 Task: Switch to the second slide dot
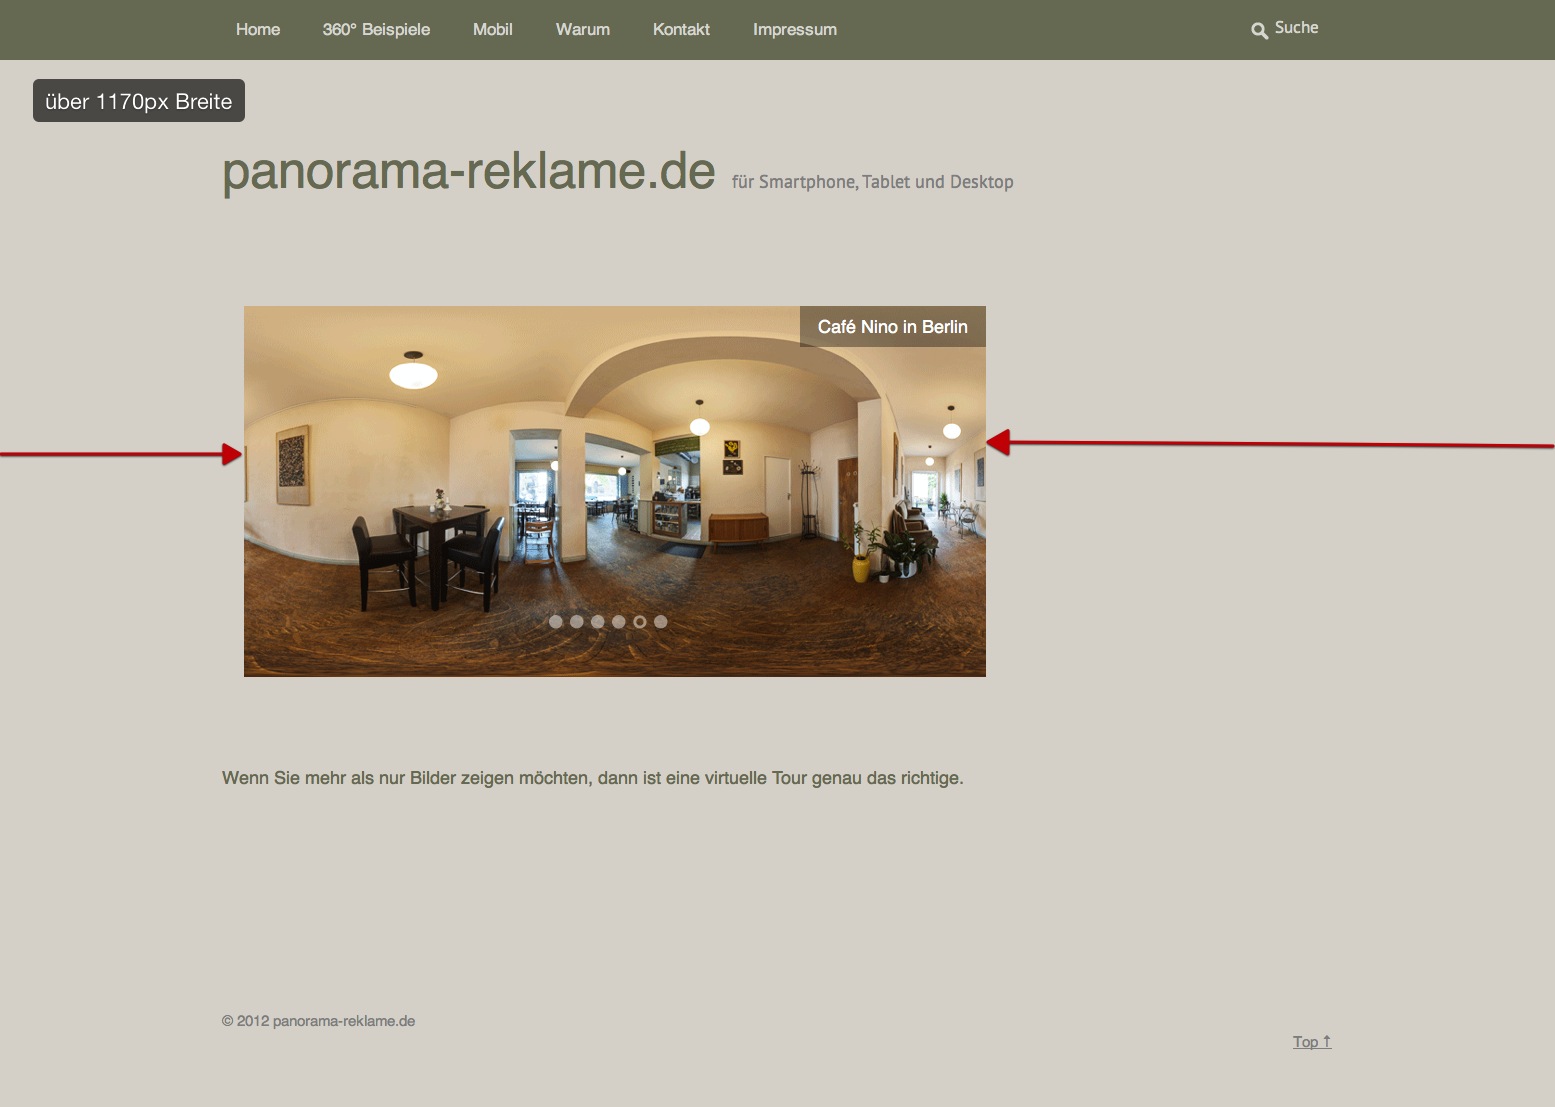point(577,622)
